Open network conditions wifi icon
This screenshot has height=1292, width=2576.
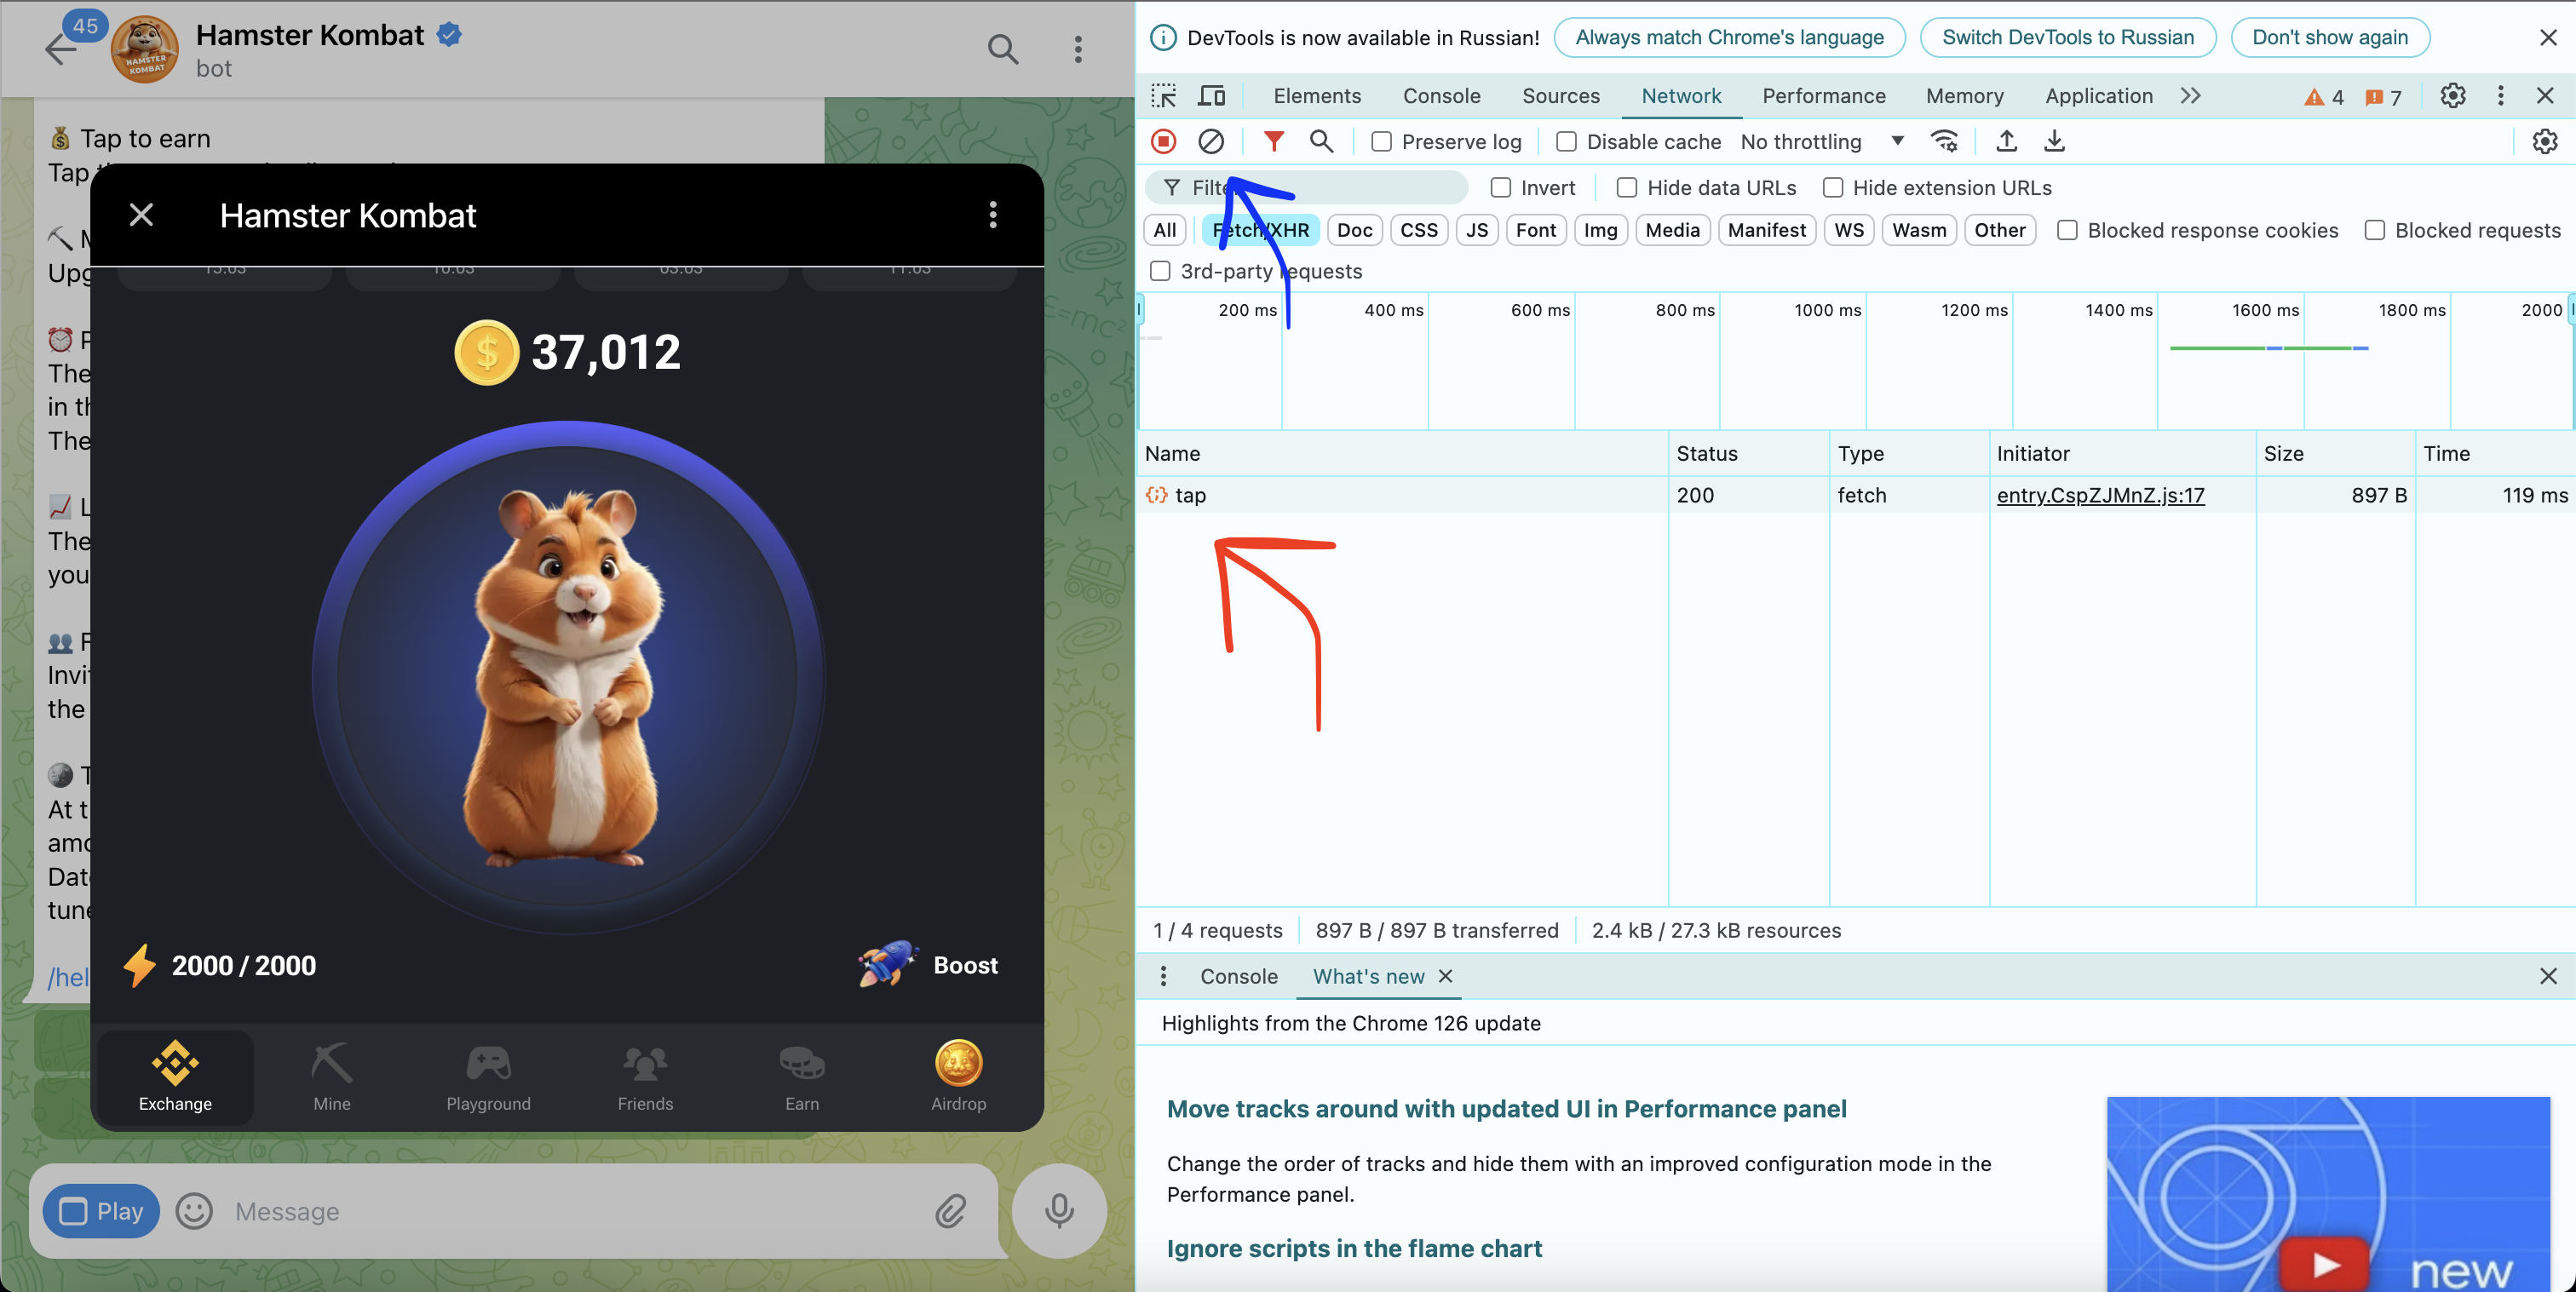pyautogui.click(x=1944, y=141)
